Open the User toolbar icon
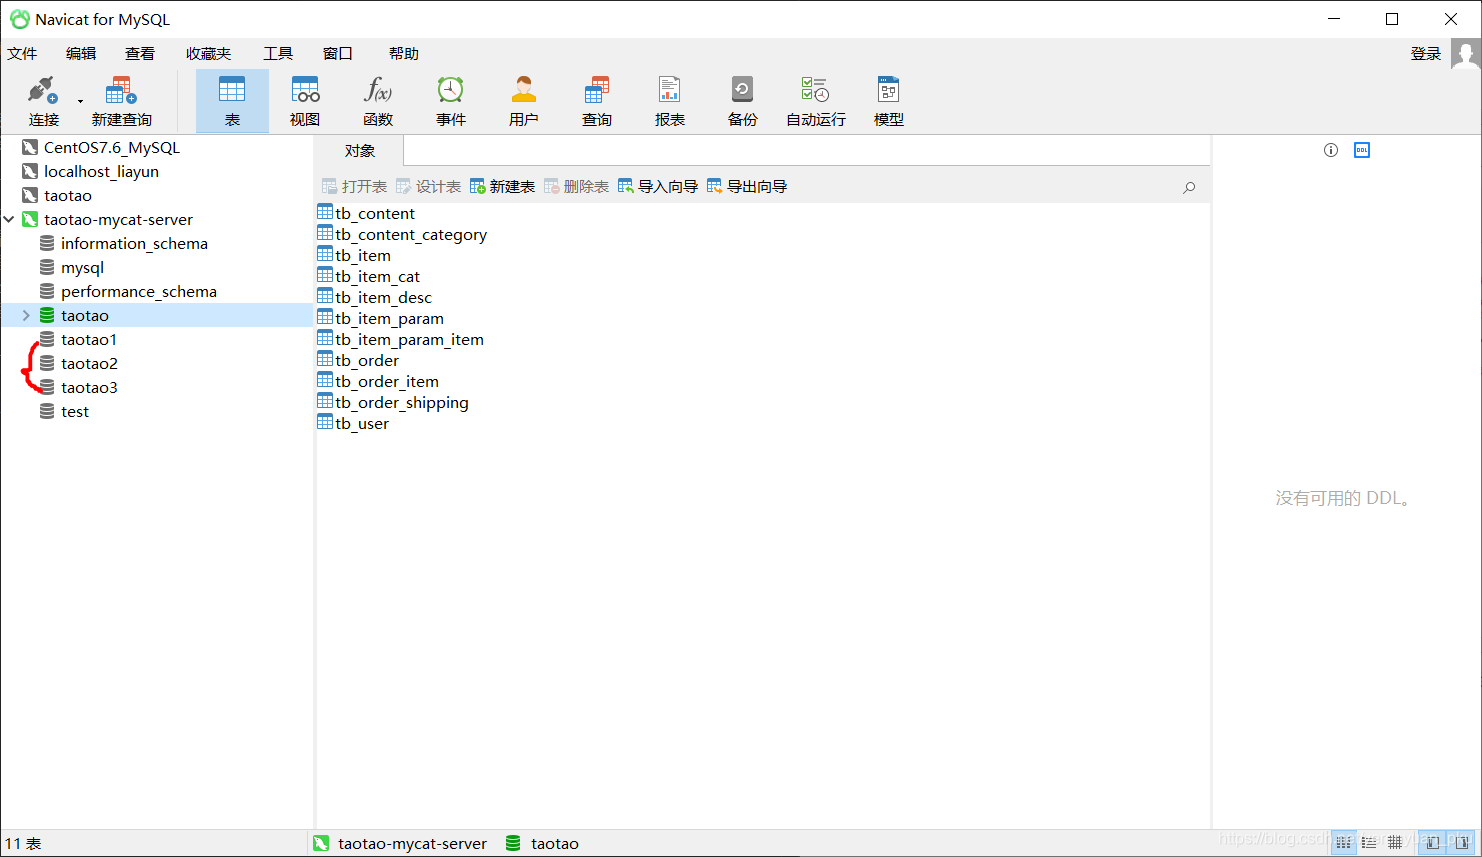This screenshot has height=857, width=1482. [524, 91]
